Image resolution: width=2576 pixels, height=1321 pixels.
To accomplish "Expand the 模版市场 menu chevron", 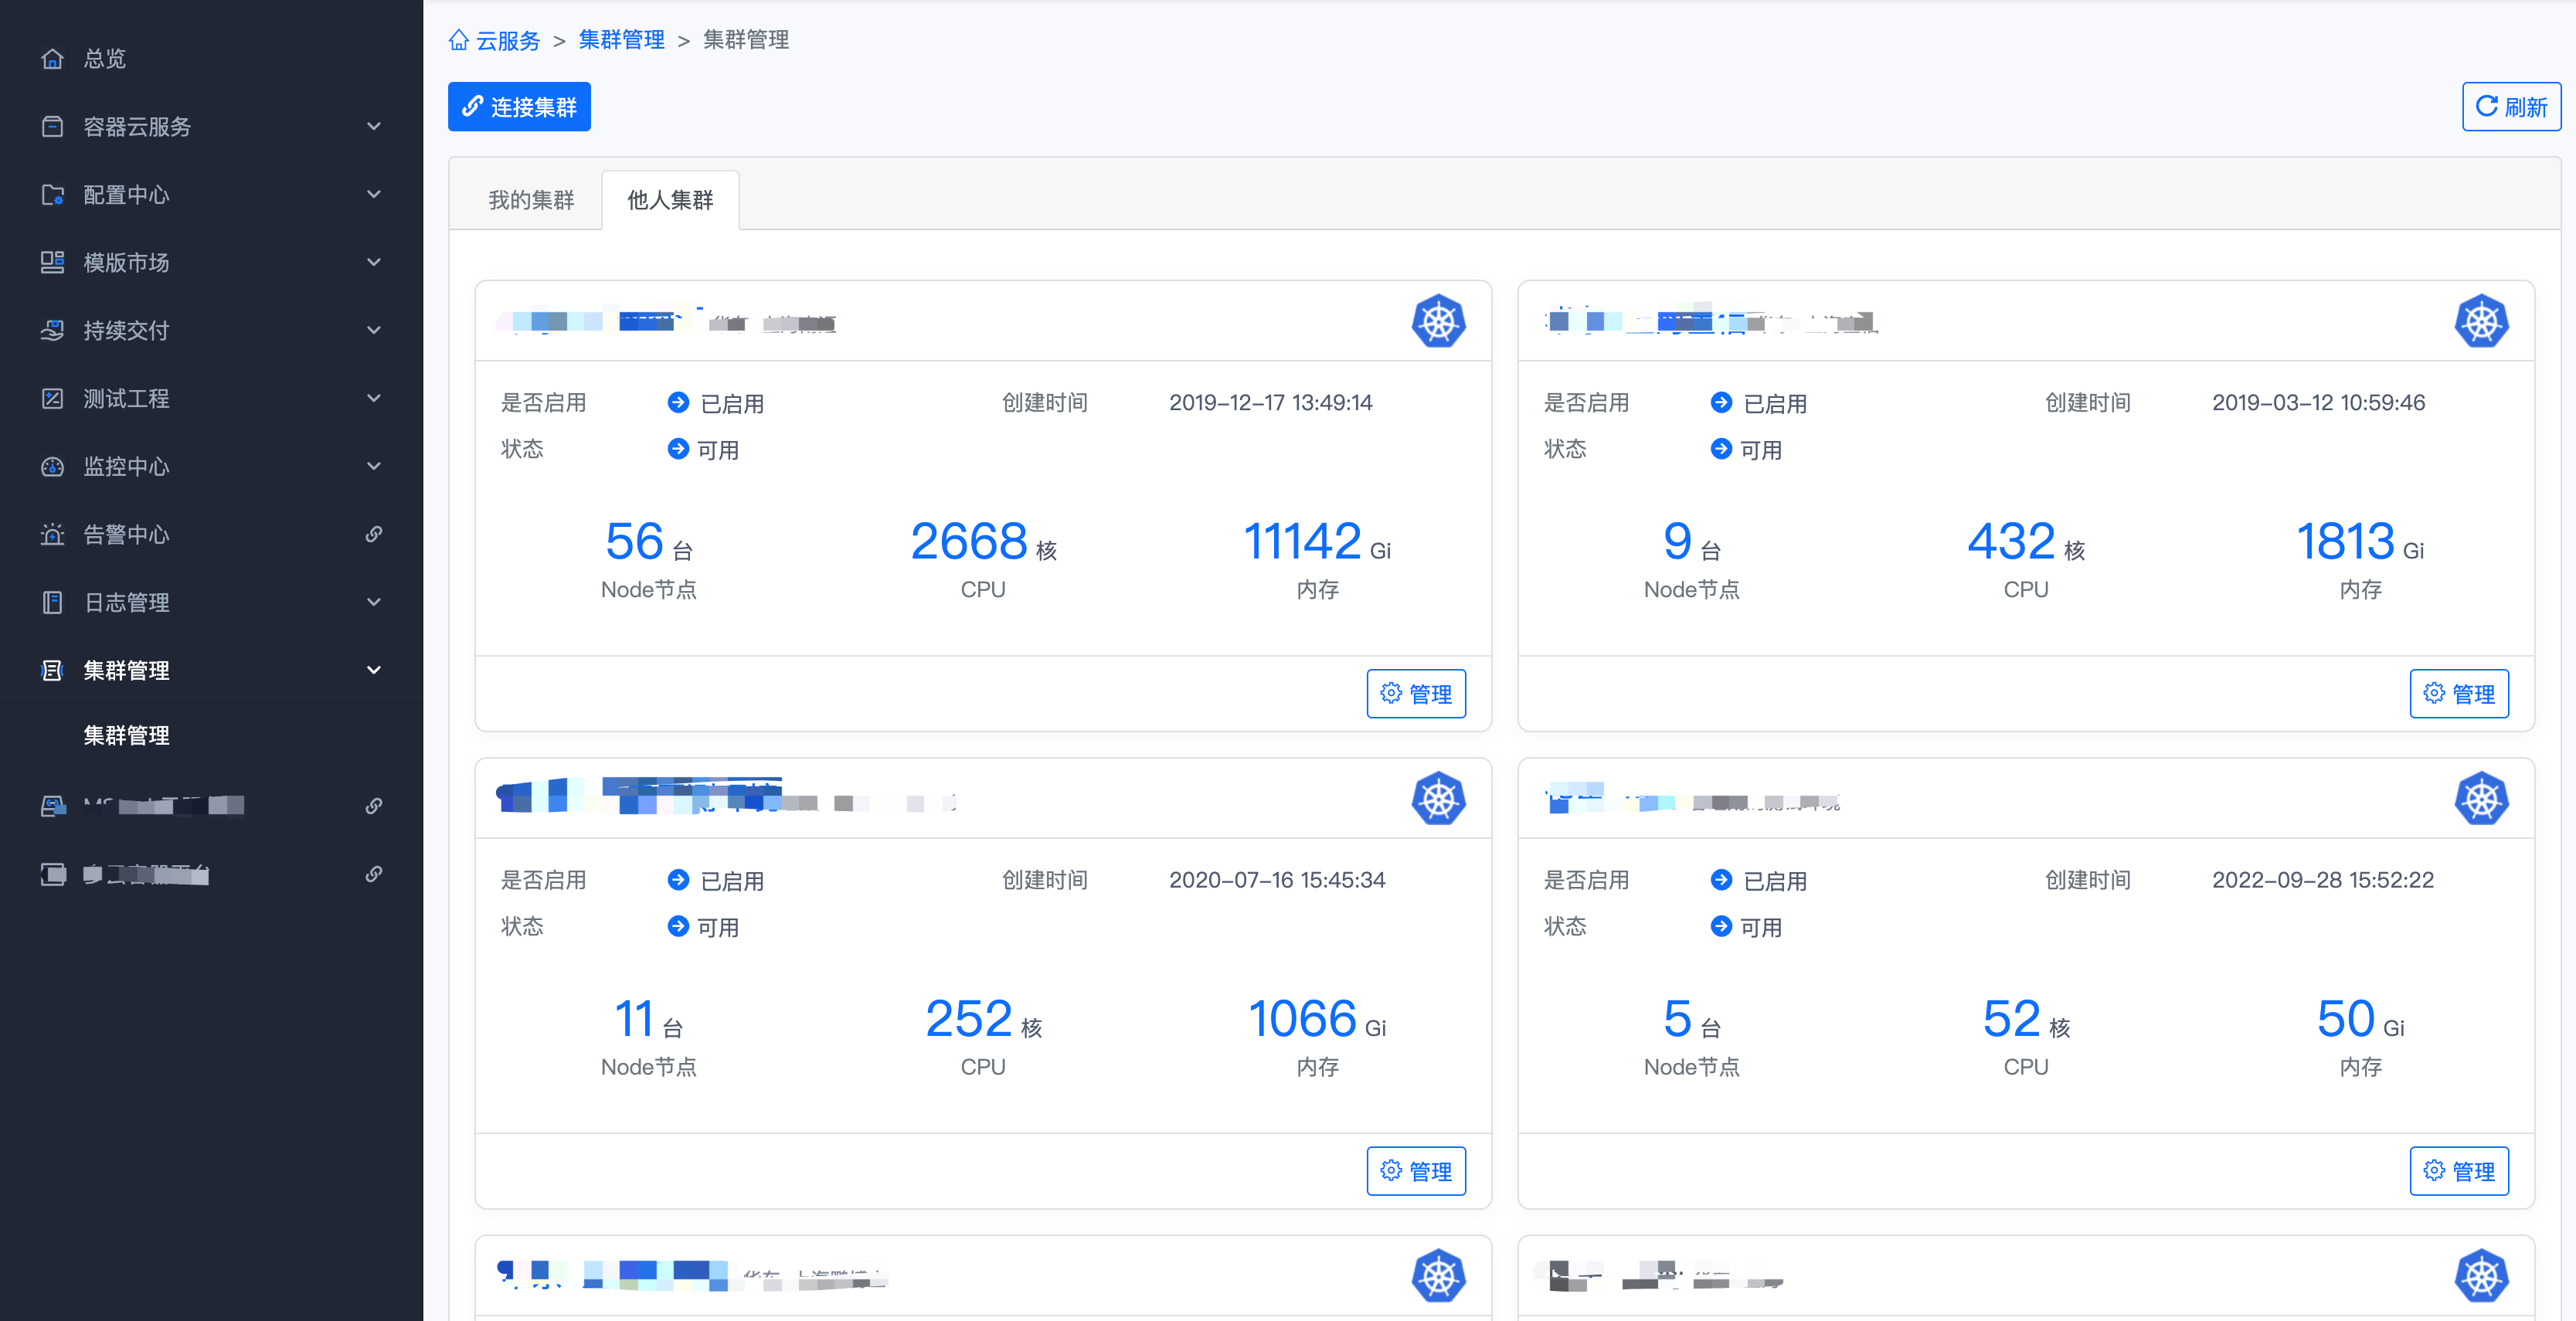I will tap(374, 263).
